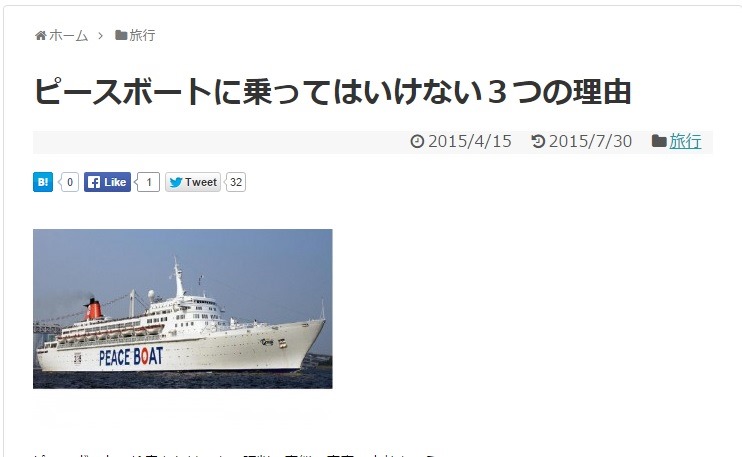Click the Facebook Like button
The width and height of the screenshot is (742, 457).
107,182
